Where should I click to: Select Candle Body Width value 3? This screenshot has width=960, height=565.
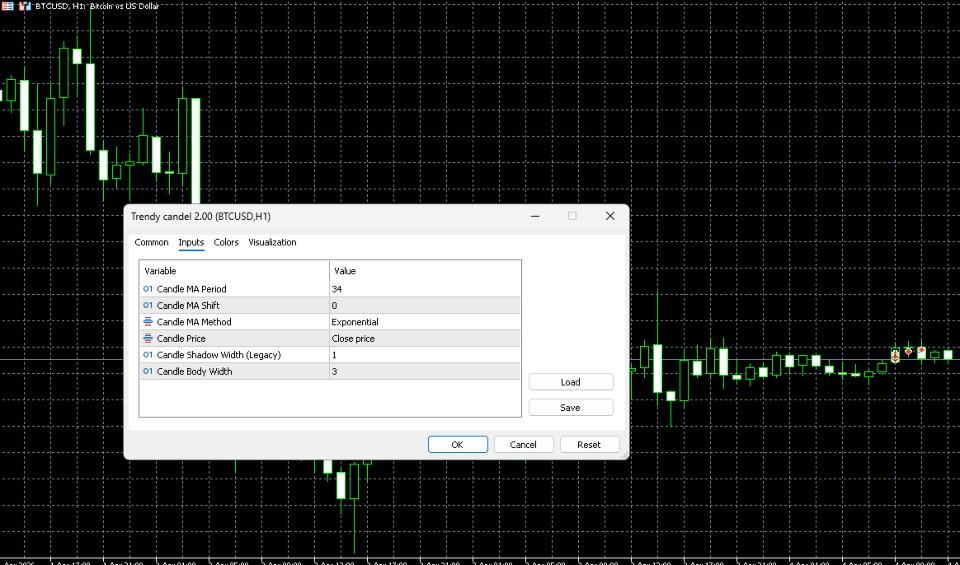(425, 372)
